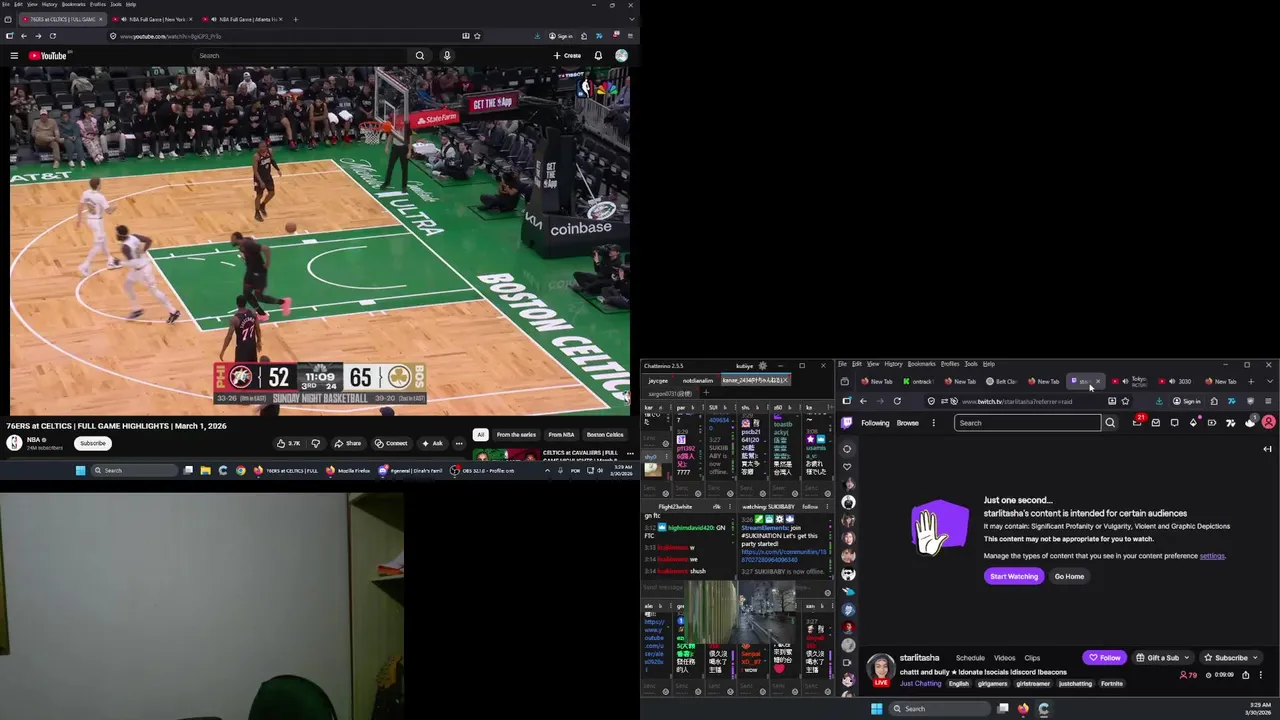Image resolution: width=1280 pixels, height=720 pixels.
Task: Select the 'From NBA' chip
Action: click(x=561, y=435)
